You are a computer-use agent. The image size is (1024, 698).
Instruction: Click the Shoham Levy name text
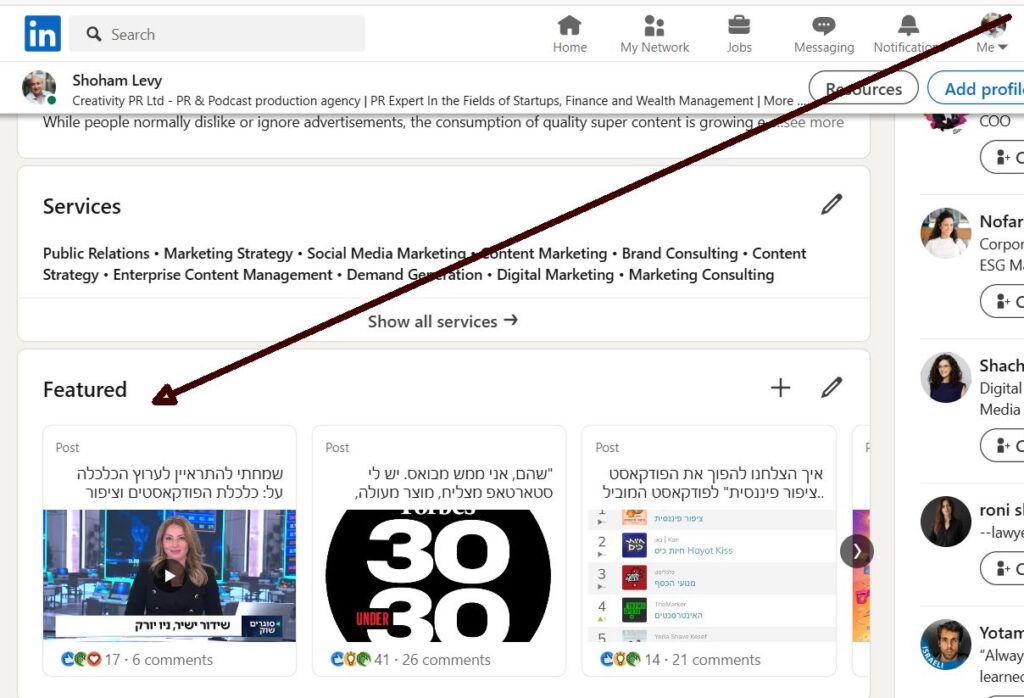117,80
